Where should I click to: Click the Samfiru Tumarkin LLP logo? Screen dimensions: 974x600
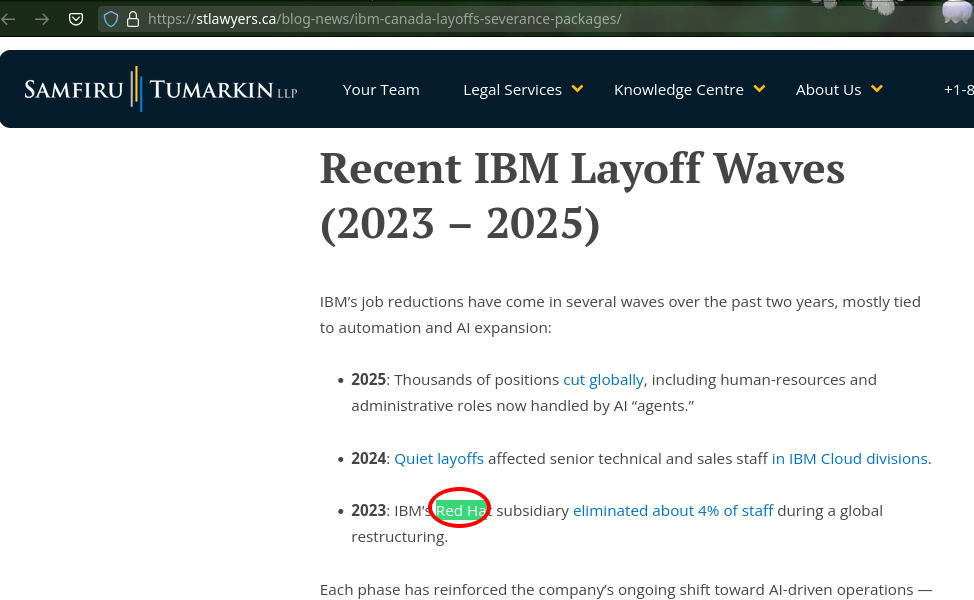(x=160, y=90)
